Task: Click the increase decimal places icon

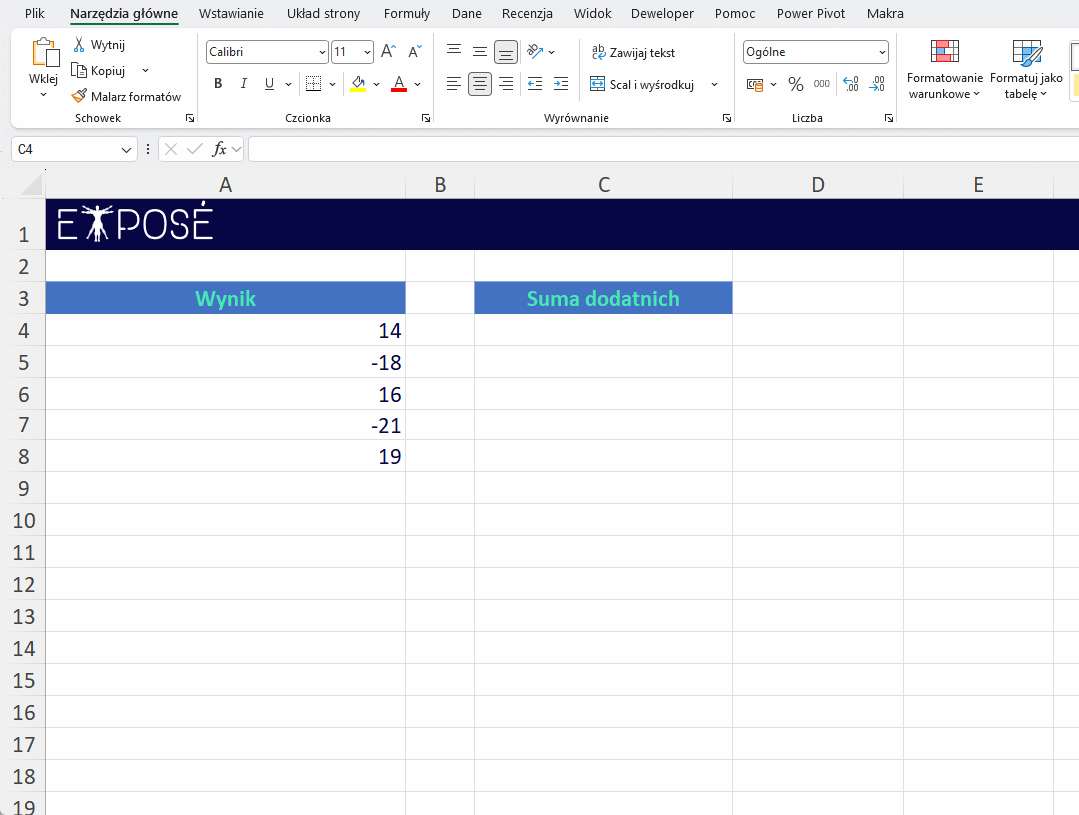Action: coord(850,84)
